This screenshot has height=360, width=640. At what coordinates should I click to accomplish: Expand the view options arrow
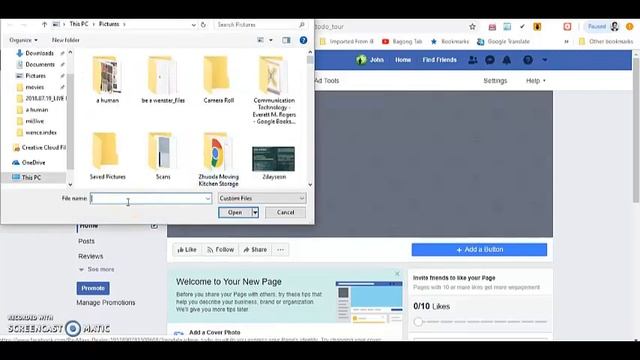tap(271, 40)
